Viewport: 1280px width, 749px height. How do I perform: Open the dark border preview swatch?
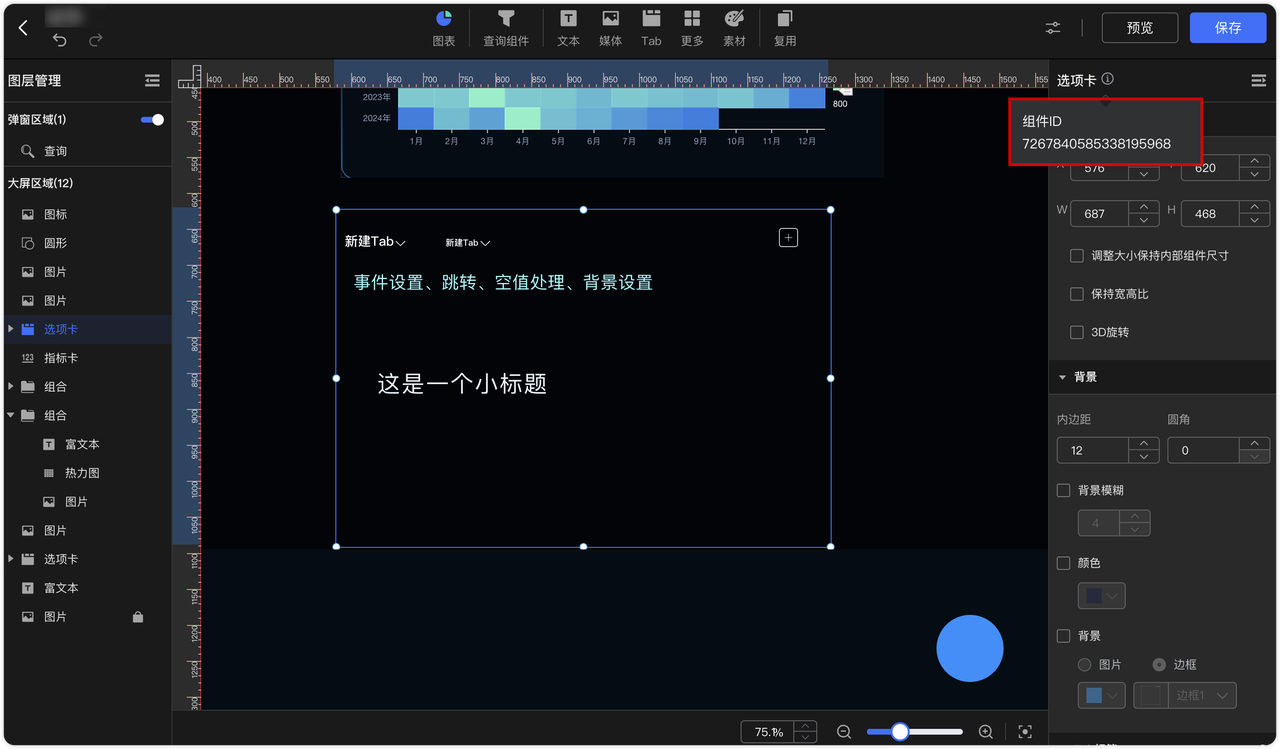(x=1150, y=695)
